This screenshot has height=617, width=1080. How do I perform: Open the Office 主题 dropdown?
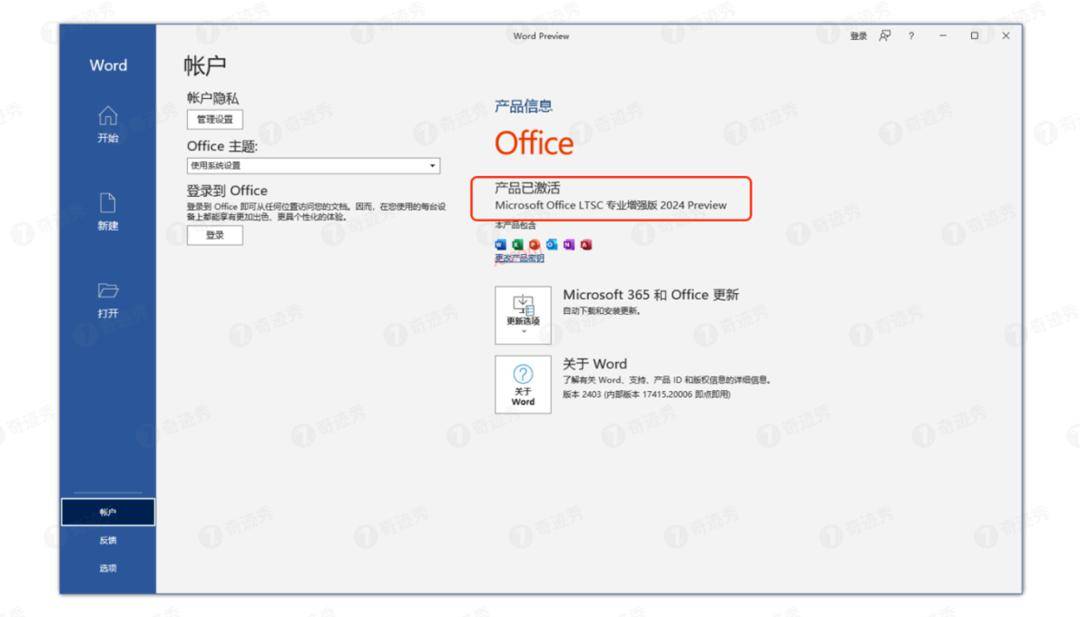(x=312, y=164)
